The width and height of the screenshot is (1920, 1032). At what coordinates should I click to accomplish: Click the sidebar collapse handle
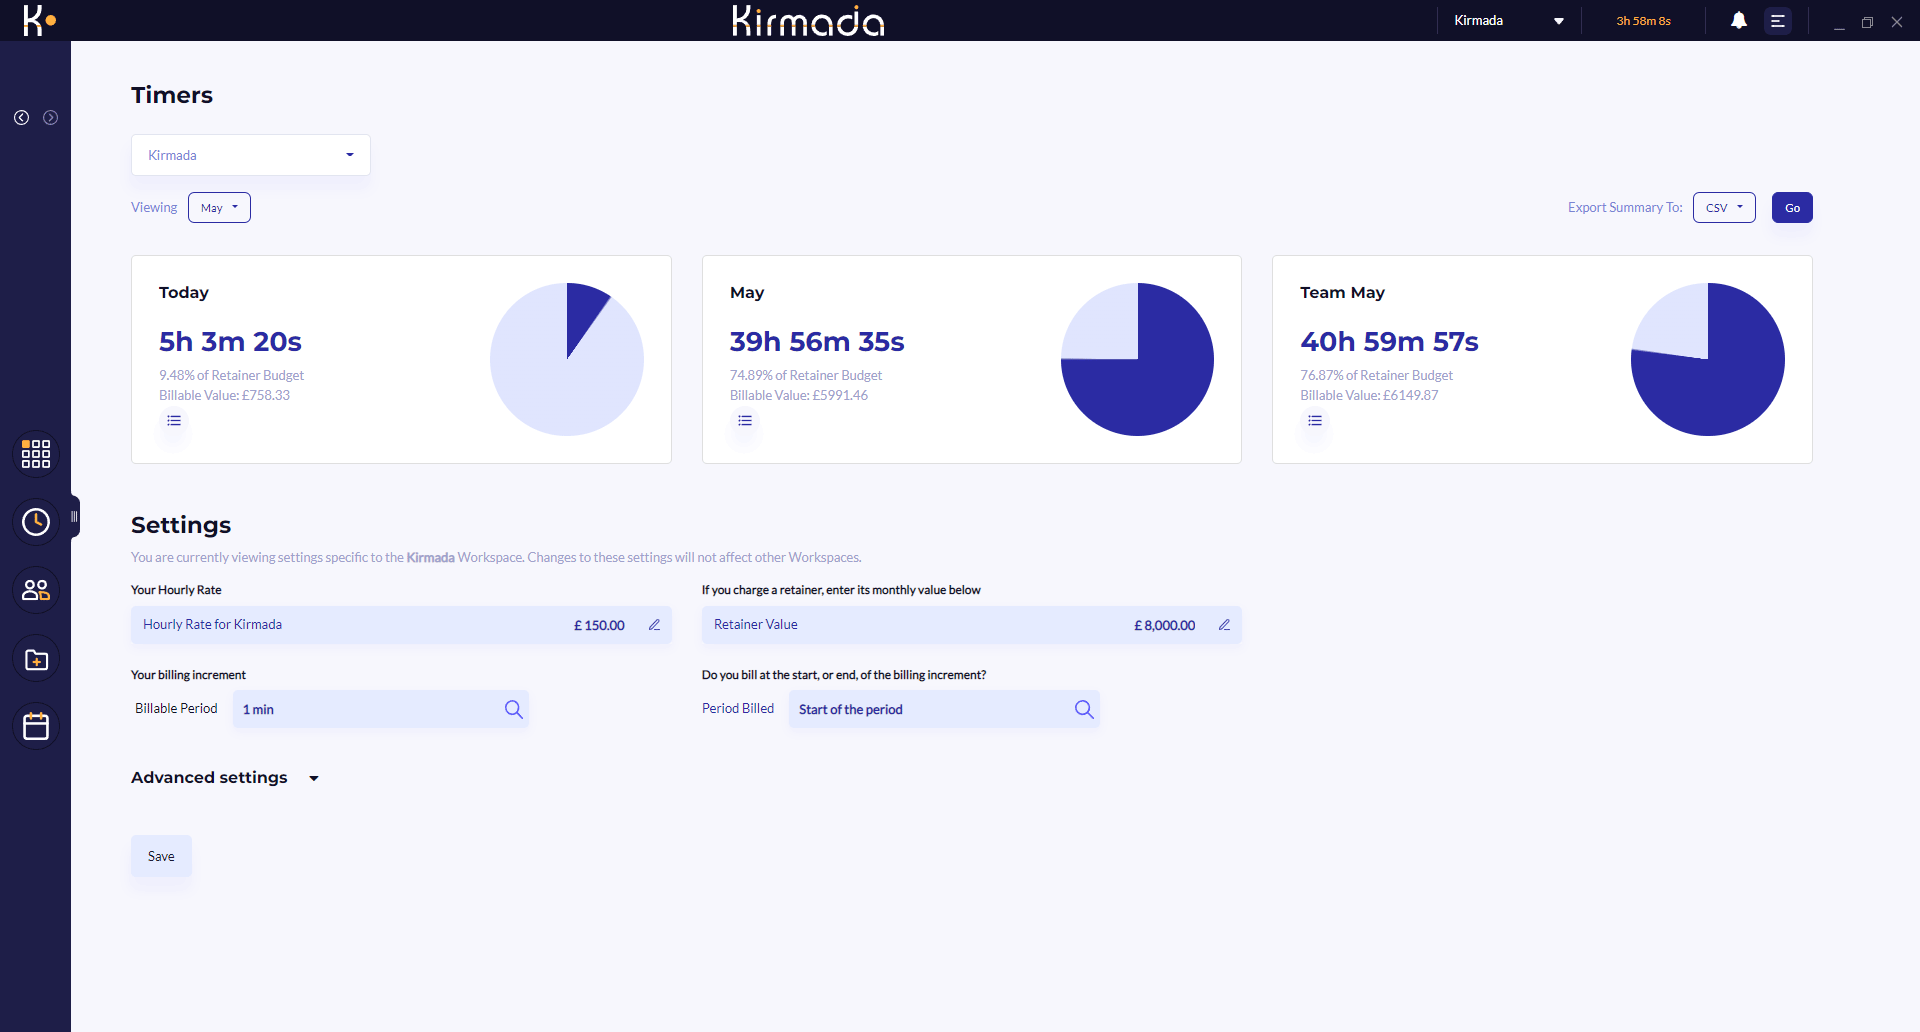tap(74, 517)
